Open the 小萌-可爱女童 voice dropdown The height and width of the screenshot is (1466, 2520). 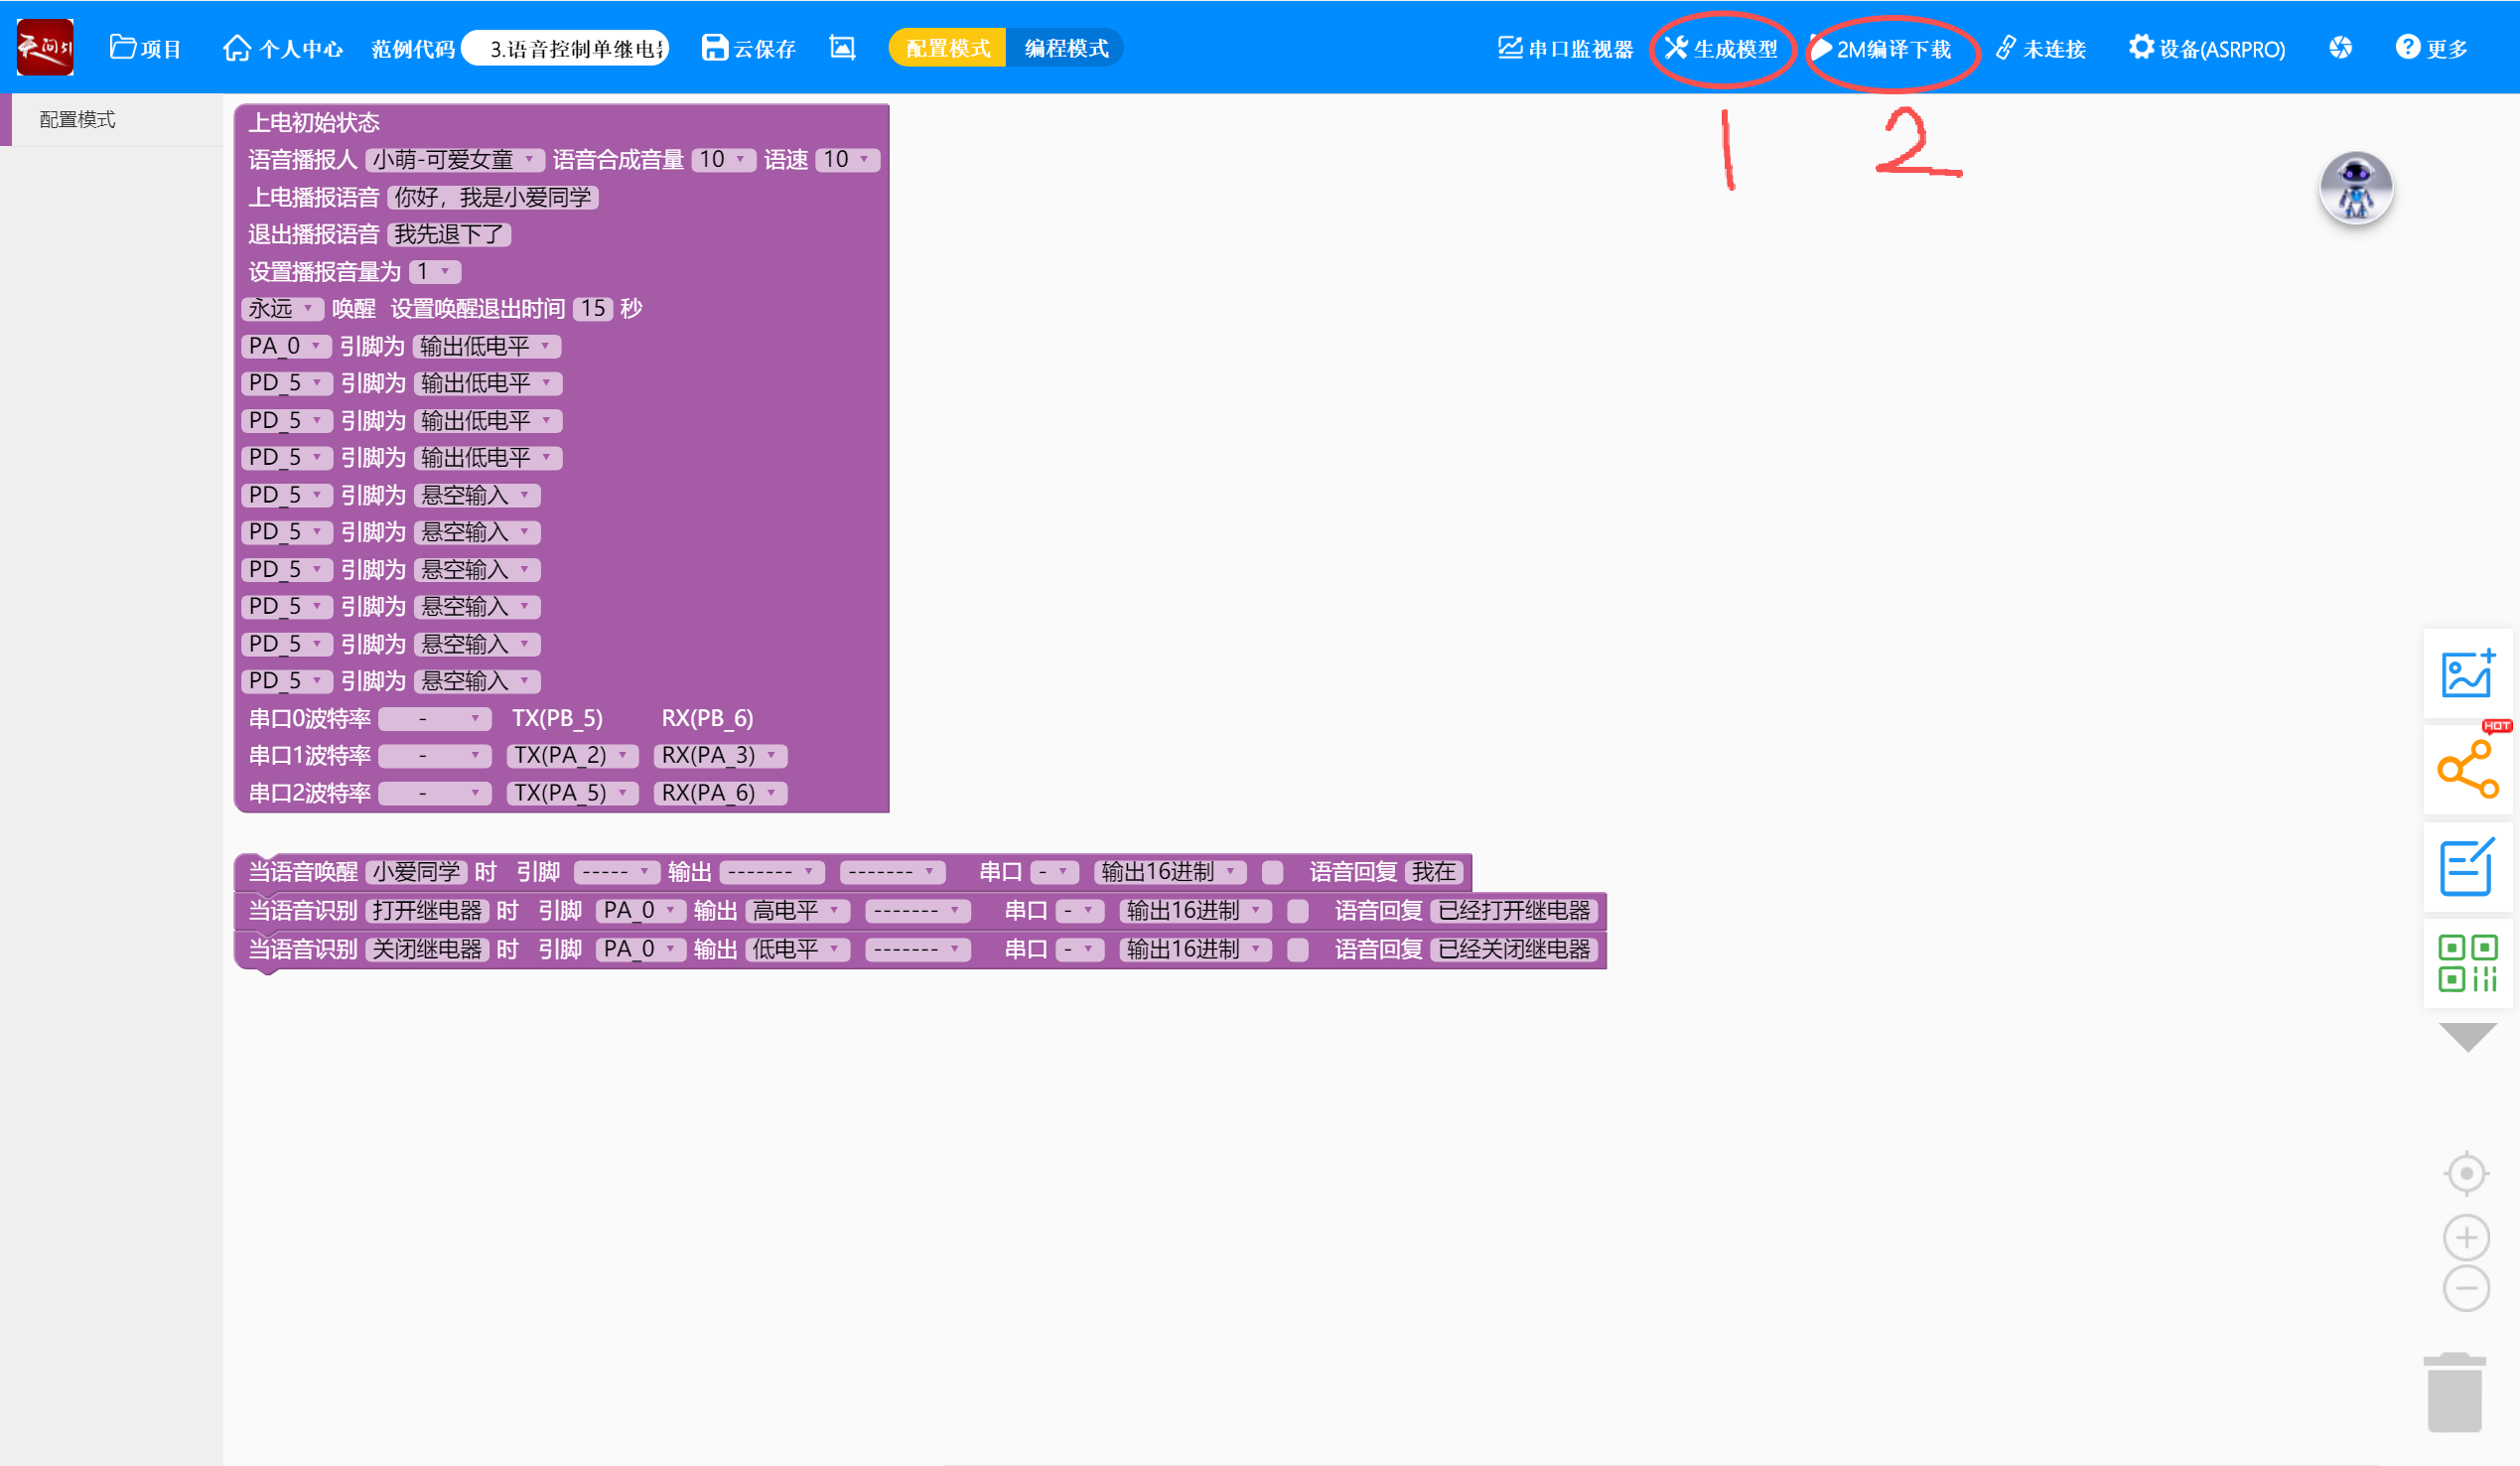coord(454,160)
